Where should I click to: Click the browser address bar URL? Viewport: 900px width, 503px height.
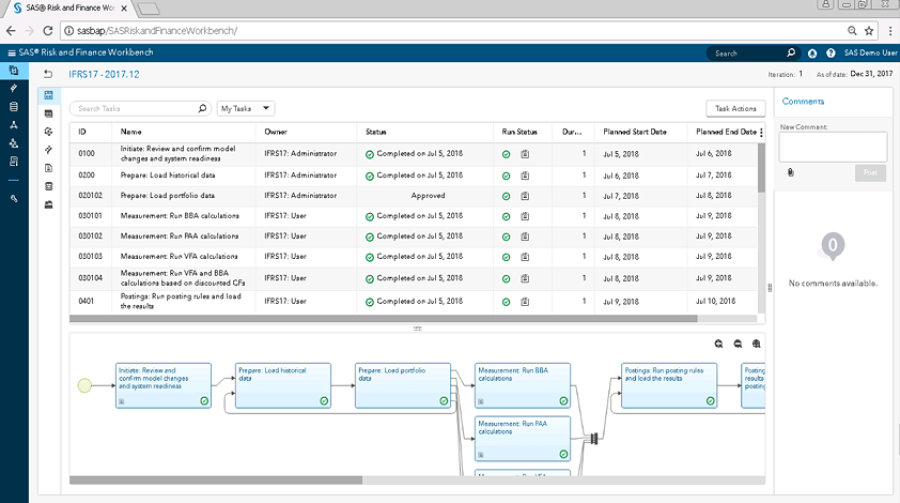(x=157, y=31)
